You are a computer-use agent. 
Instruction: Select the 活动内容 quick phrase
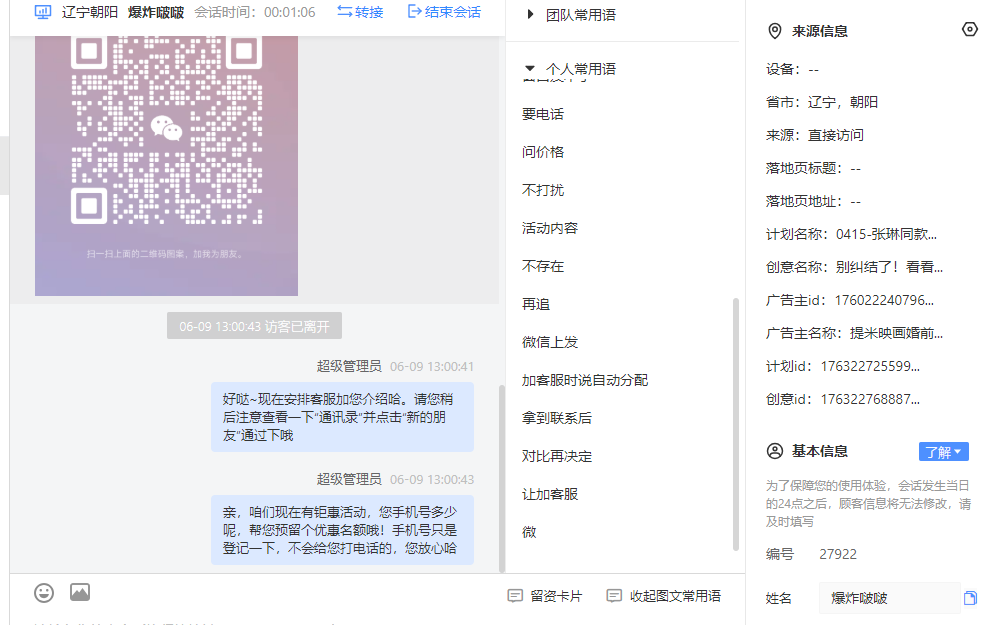550,228
